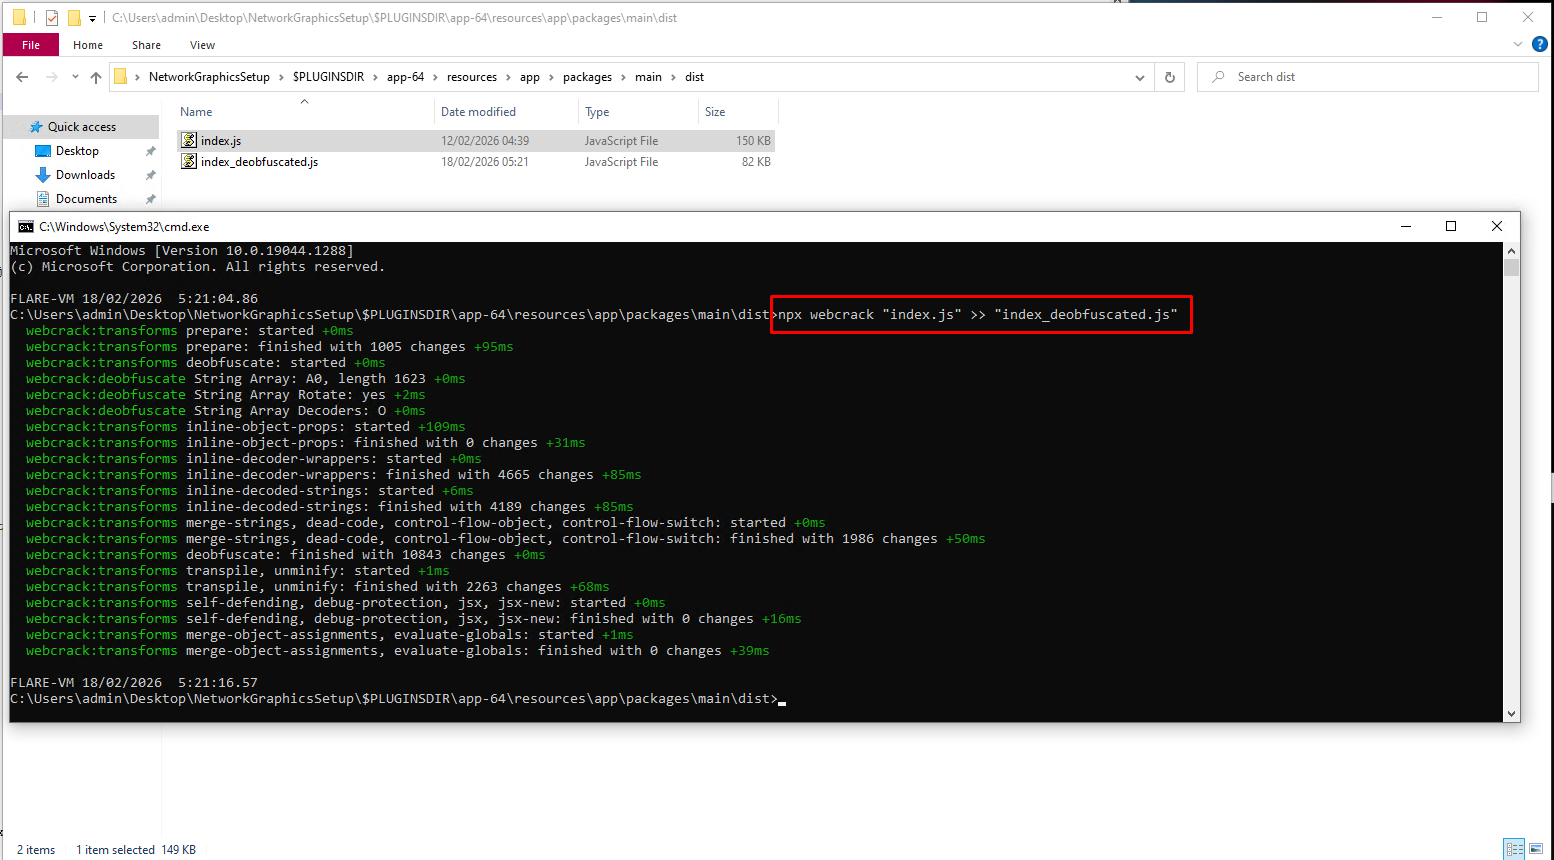Screen dimensions: 1554x860
Task: Open Explorer Help question mark icon
Action: (x=1540, y=45)
